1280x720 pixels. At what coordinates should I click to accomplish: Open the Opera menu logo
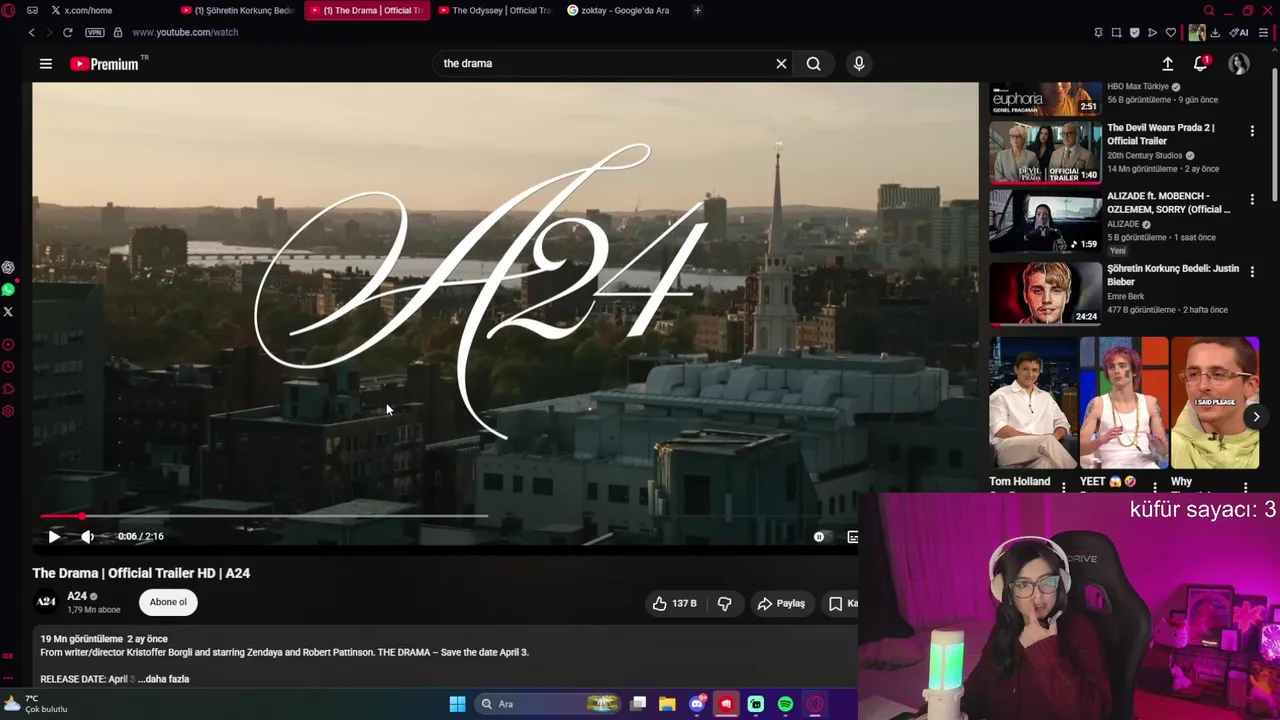tap(8, 10)
